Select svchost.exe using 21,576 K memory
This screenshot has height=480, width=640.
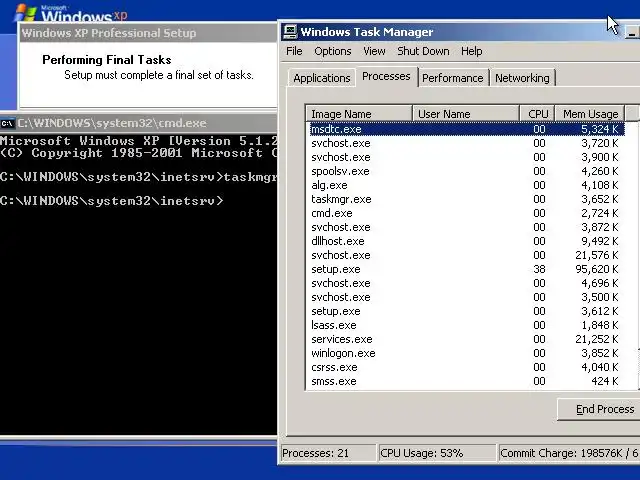[466, 255]
